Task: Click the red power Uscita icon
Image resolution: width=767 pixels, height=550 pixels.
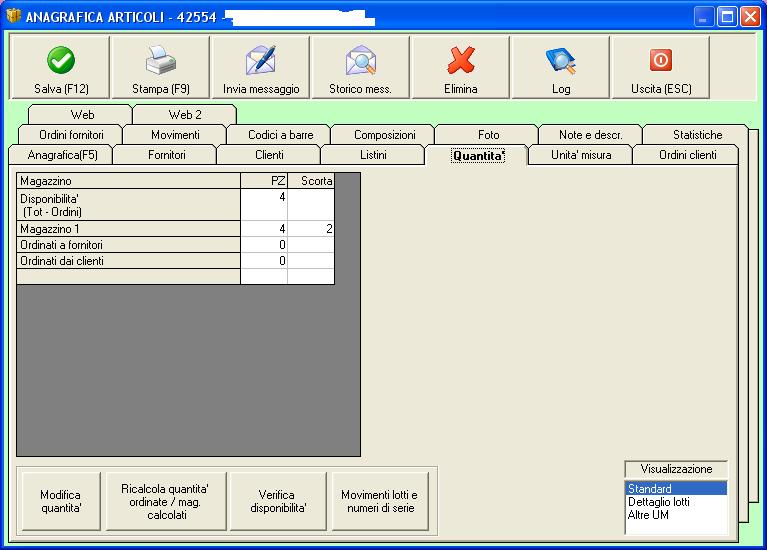Action: (x=661, y=60)
